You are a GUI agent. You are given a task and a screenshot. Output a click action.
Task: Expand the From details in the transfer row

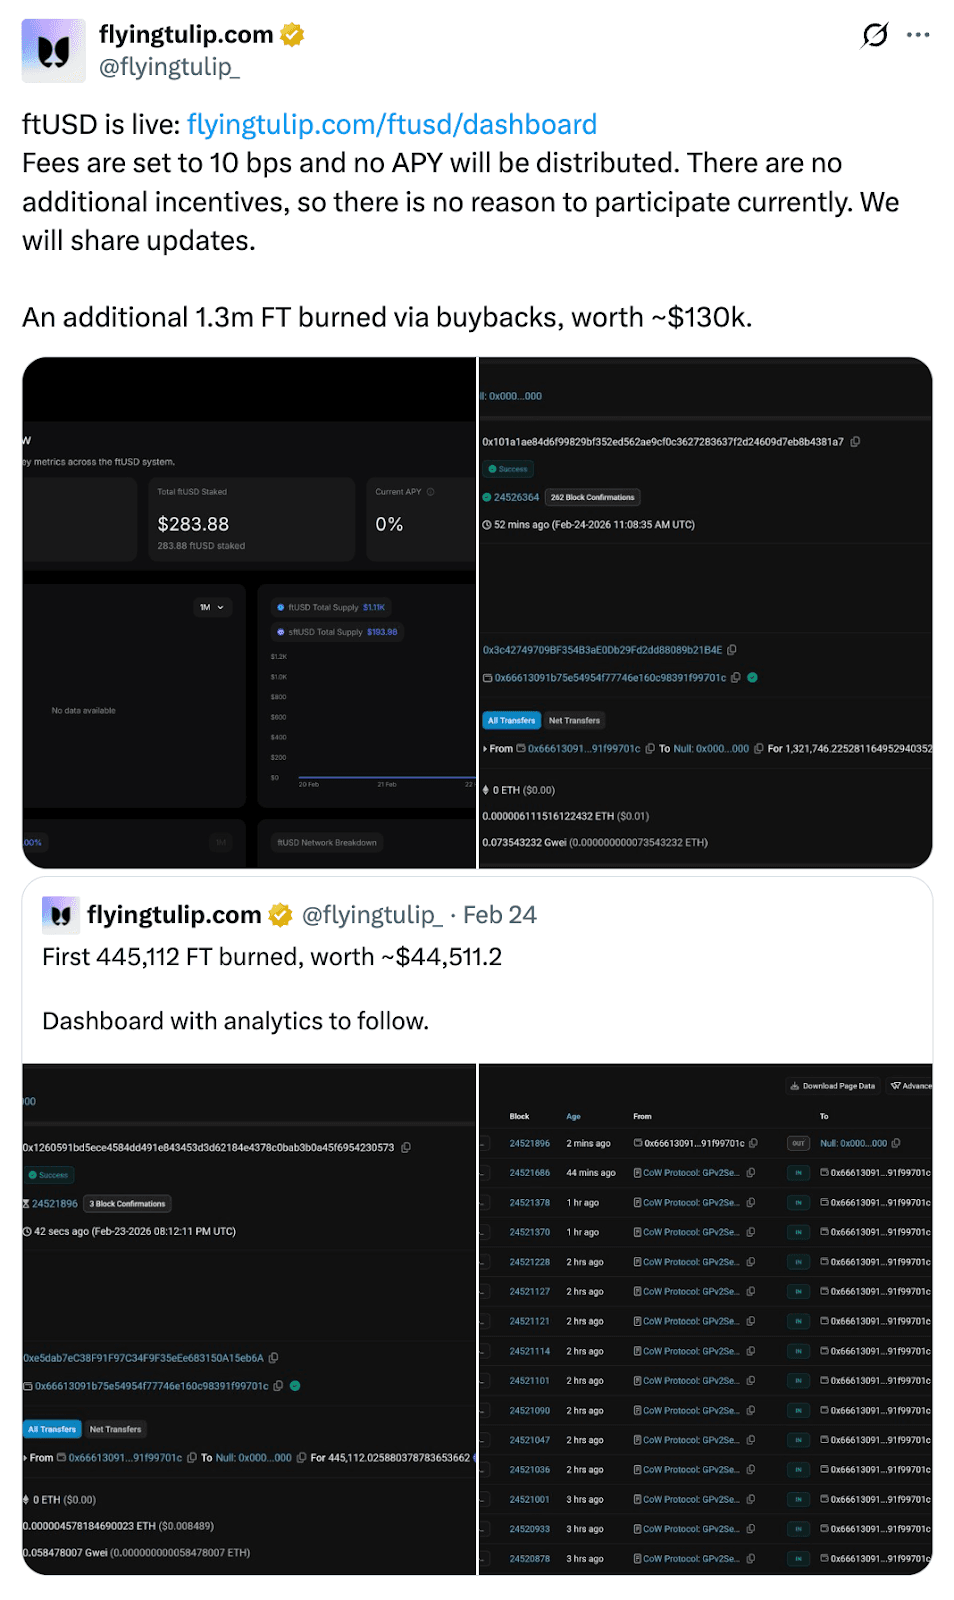(x=485, y=748)
